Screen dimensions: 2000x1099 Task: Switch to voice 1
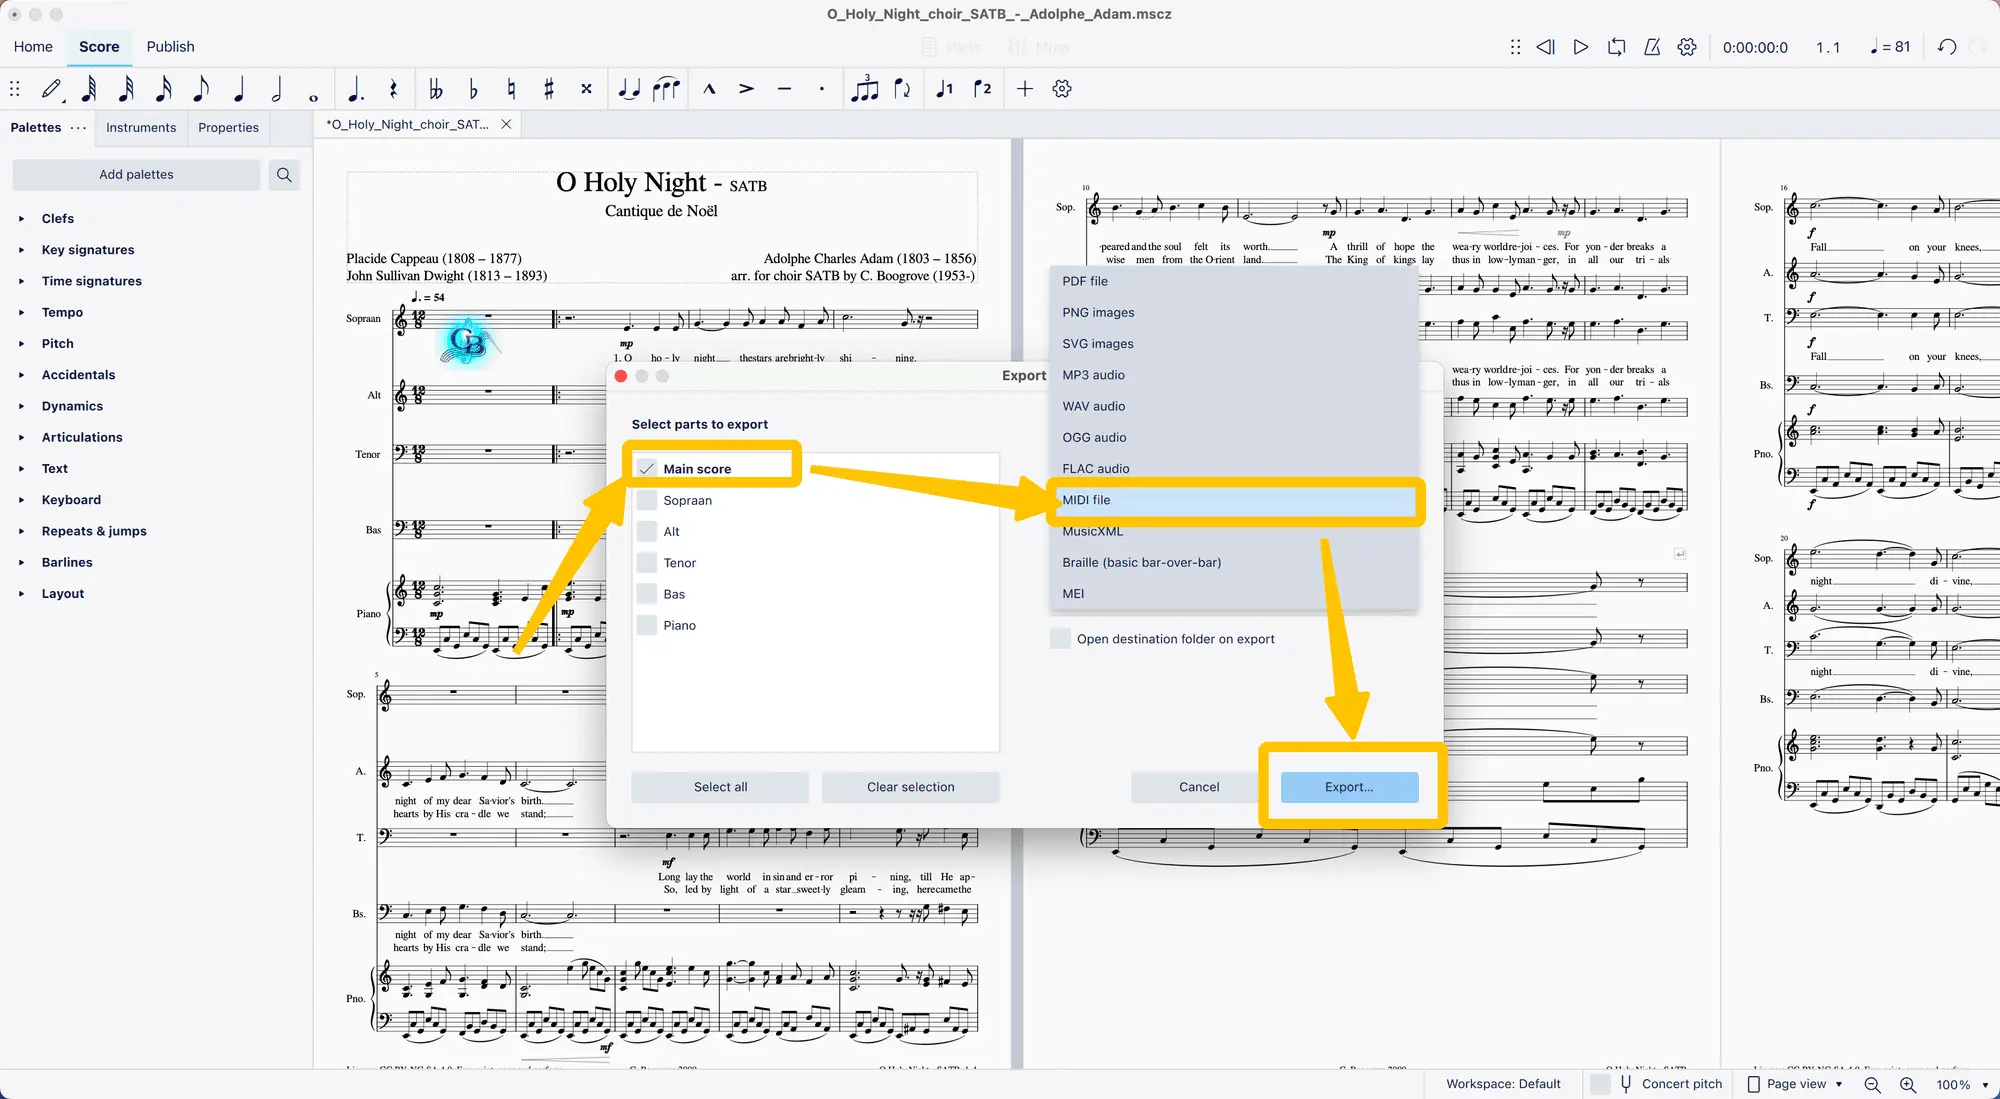[x=945, y=89]
